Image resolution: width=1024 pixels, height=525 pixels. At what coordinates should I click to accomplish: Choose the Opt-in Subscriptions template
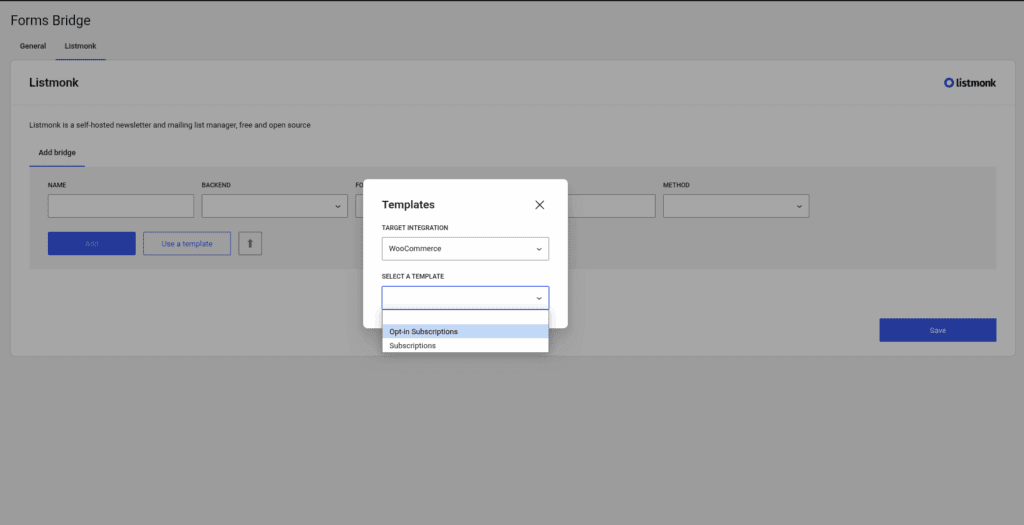click(465, 331)
